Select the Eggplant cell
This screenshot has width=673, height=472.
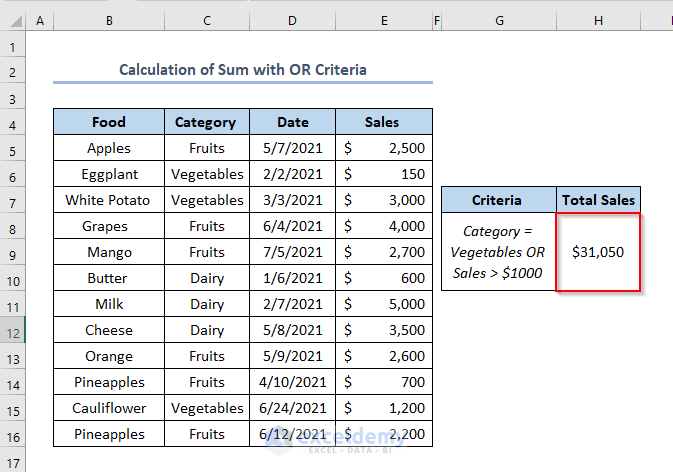point(108,174)
